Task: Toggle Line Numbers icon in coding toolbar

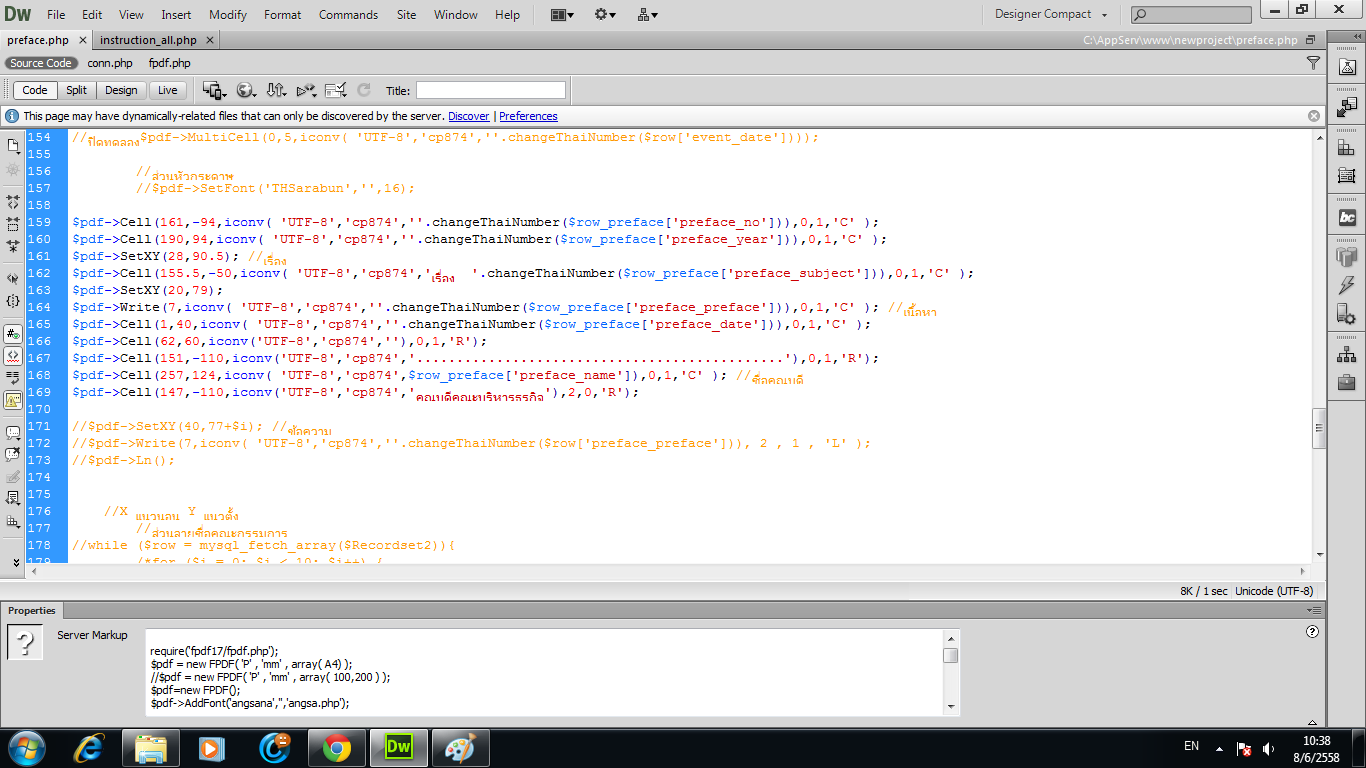Action: tap(13, 334)
